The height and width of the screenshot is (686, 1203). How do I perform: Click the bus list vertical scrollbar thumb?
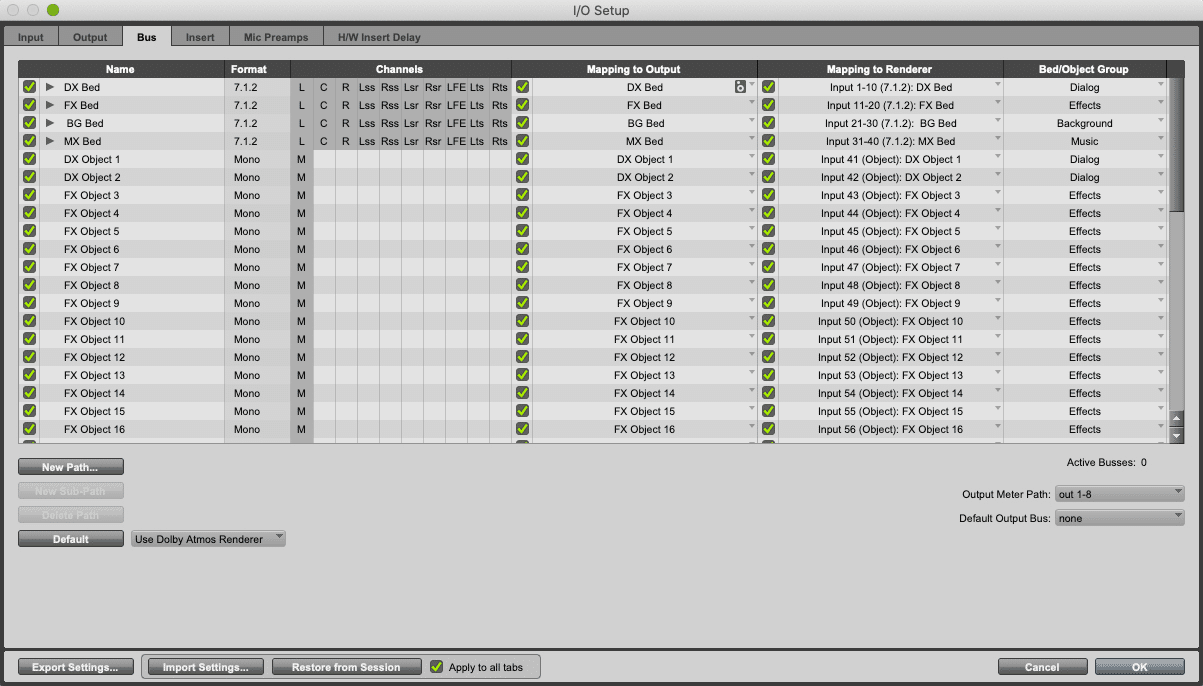1176,145
